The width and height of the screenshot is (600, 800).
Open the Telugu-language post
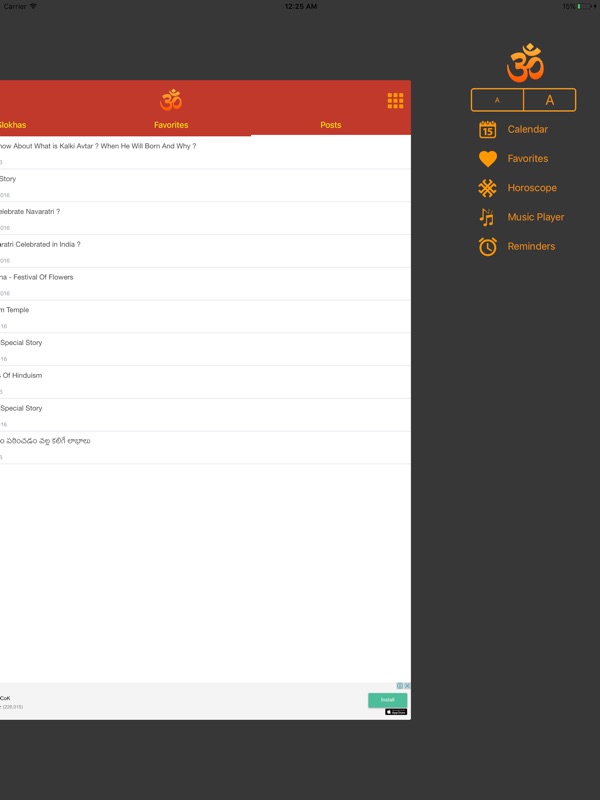pos(205,447)
